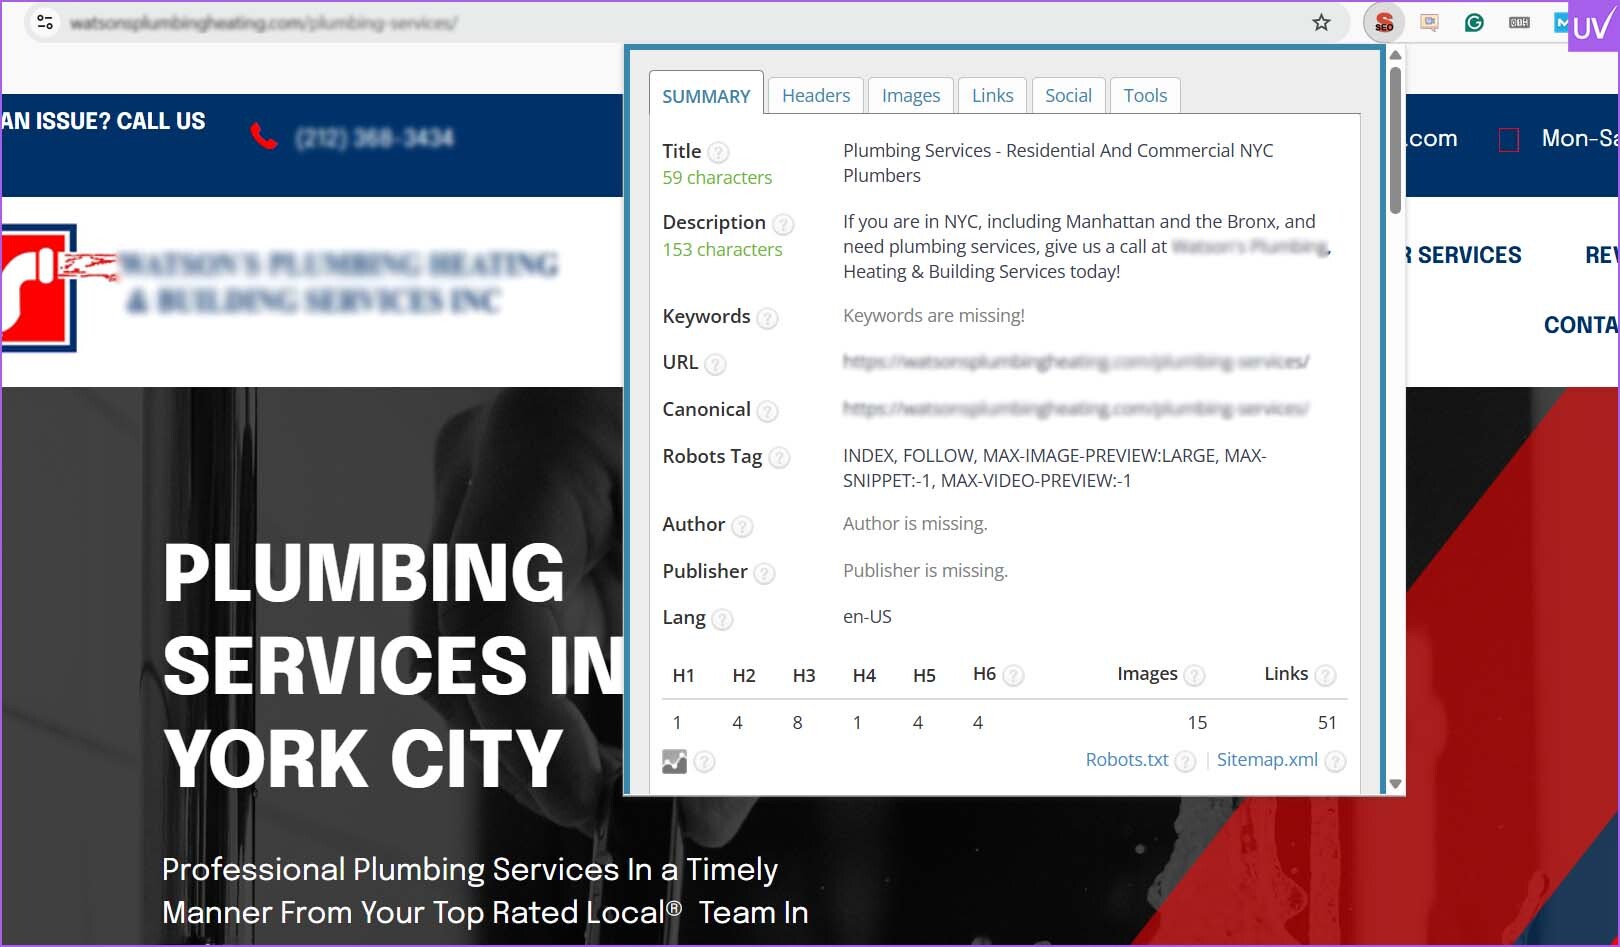Open the SERVICES menu on the website
Screen dimensions: 1620x947
pos(1463,256)
